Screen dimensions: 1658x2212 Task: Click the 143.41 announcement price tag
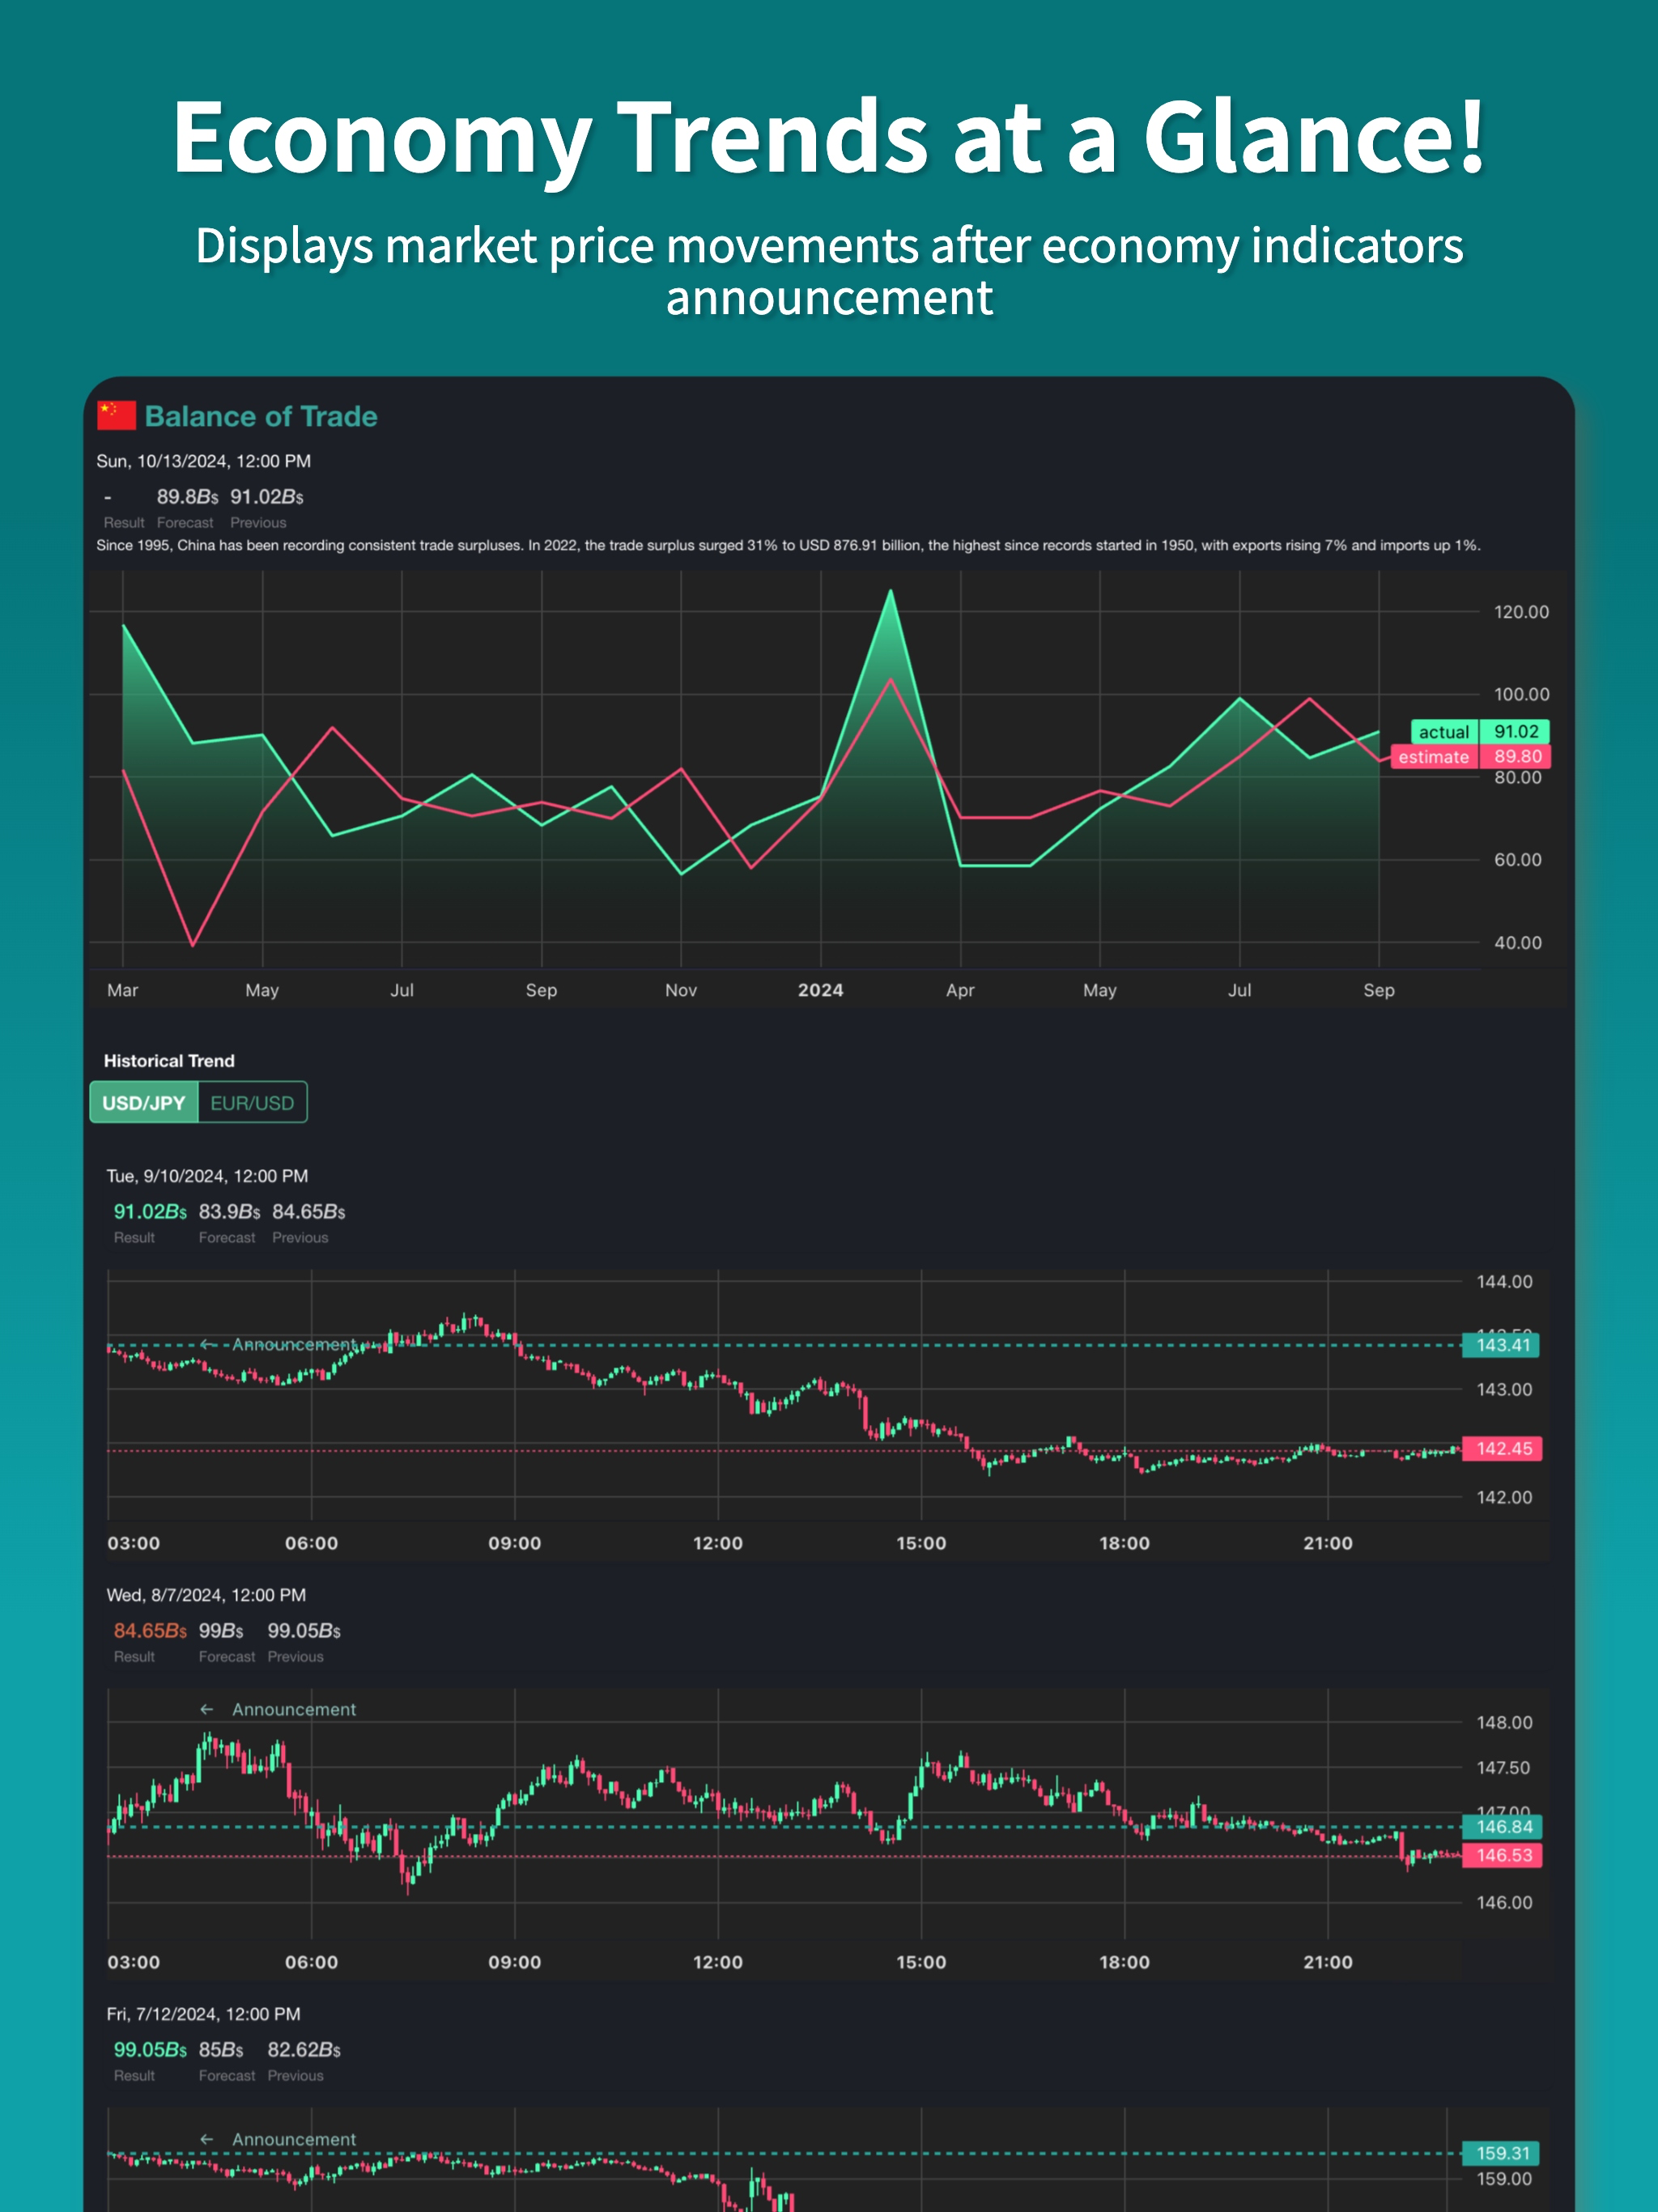pos(1502,1345)
